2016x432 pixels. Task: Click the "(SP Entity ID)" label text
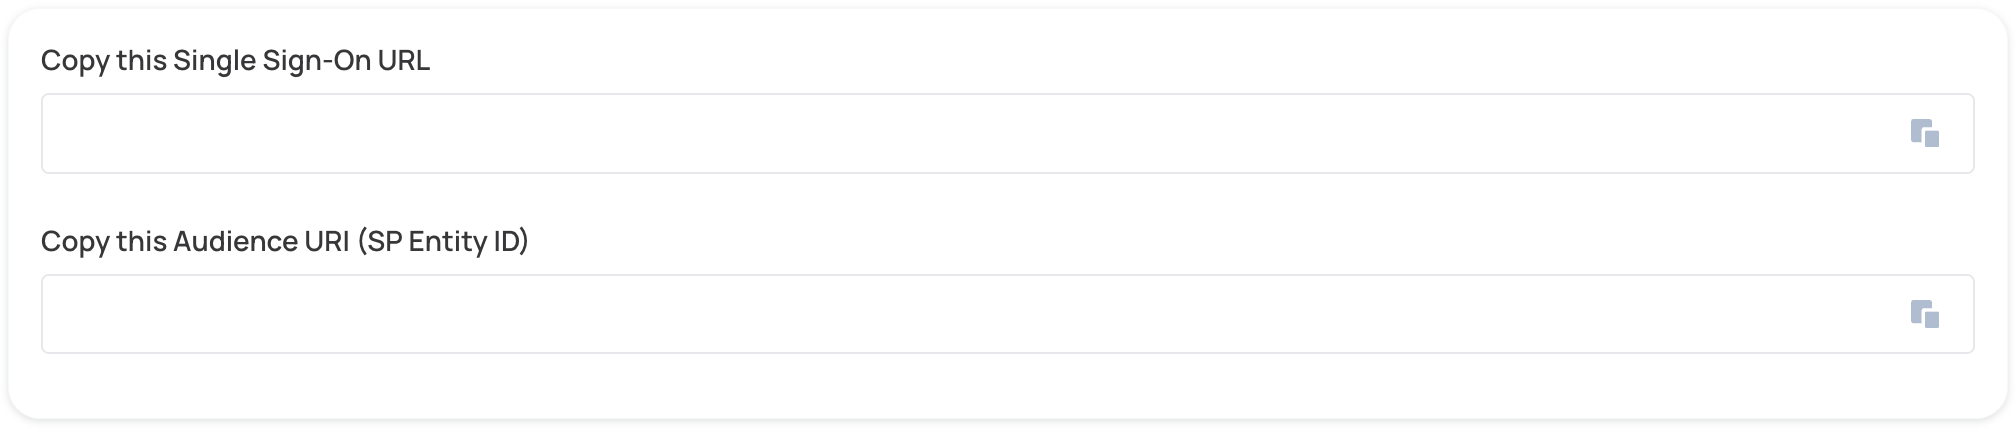click(x=443, y=242)
